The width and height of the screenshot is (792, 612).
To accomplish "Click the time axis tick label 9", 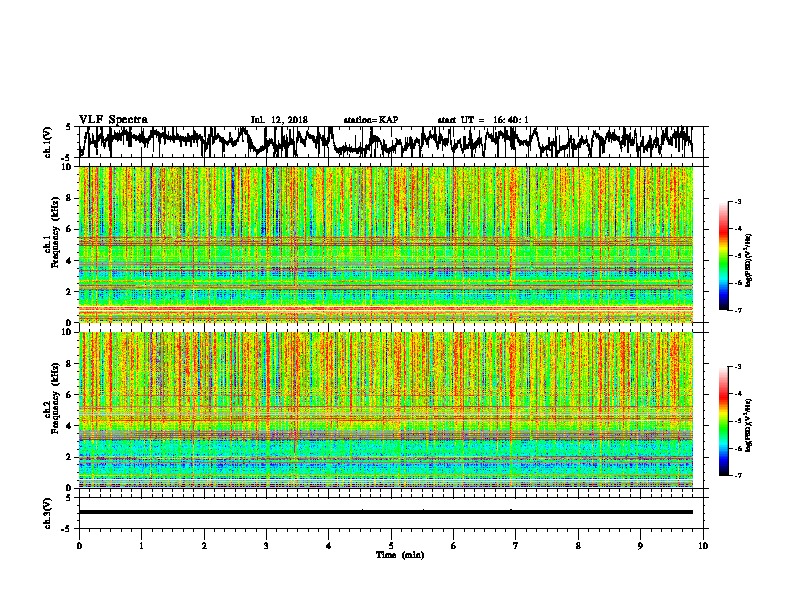I will 640,546.
